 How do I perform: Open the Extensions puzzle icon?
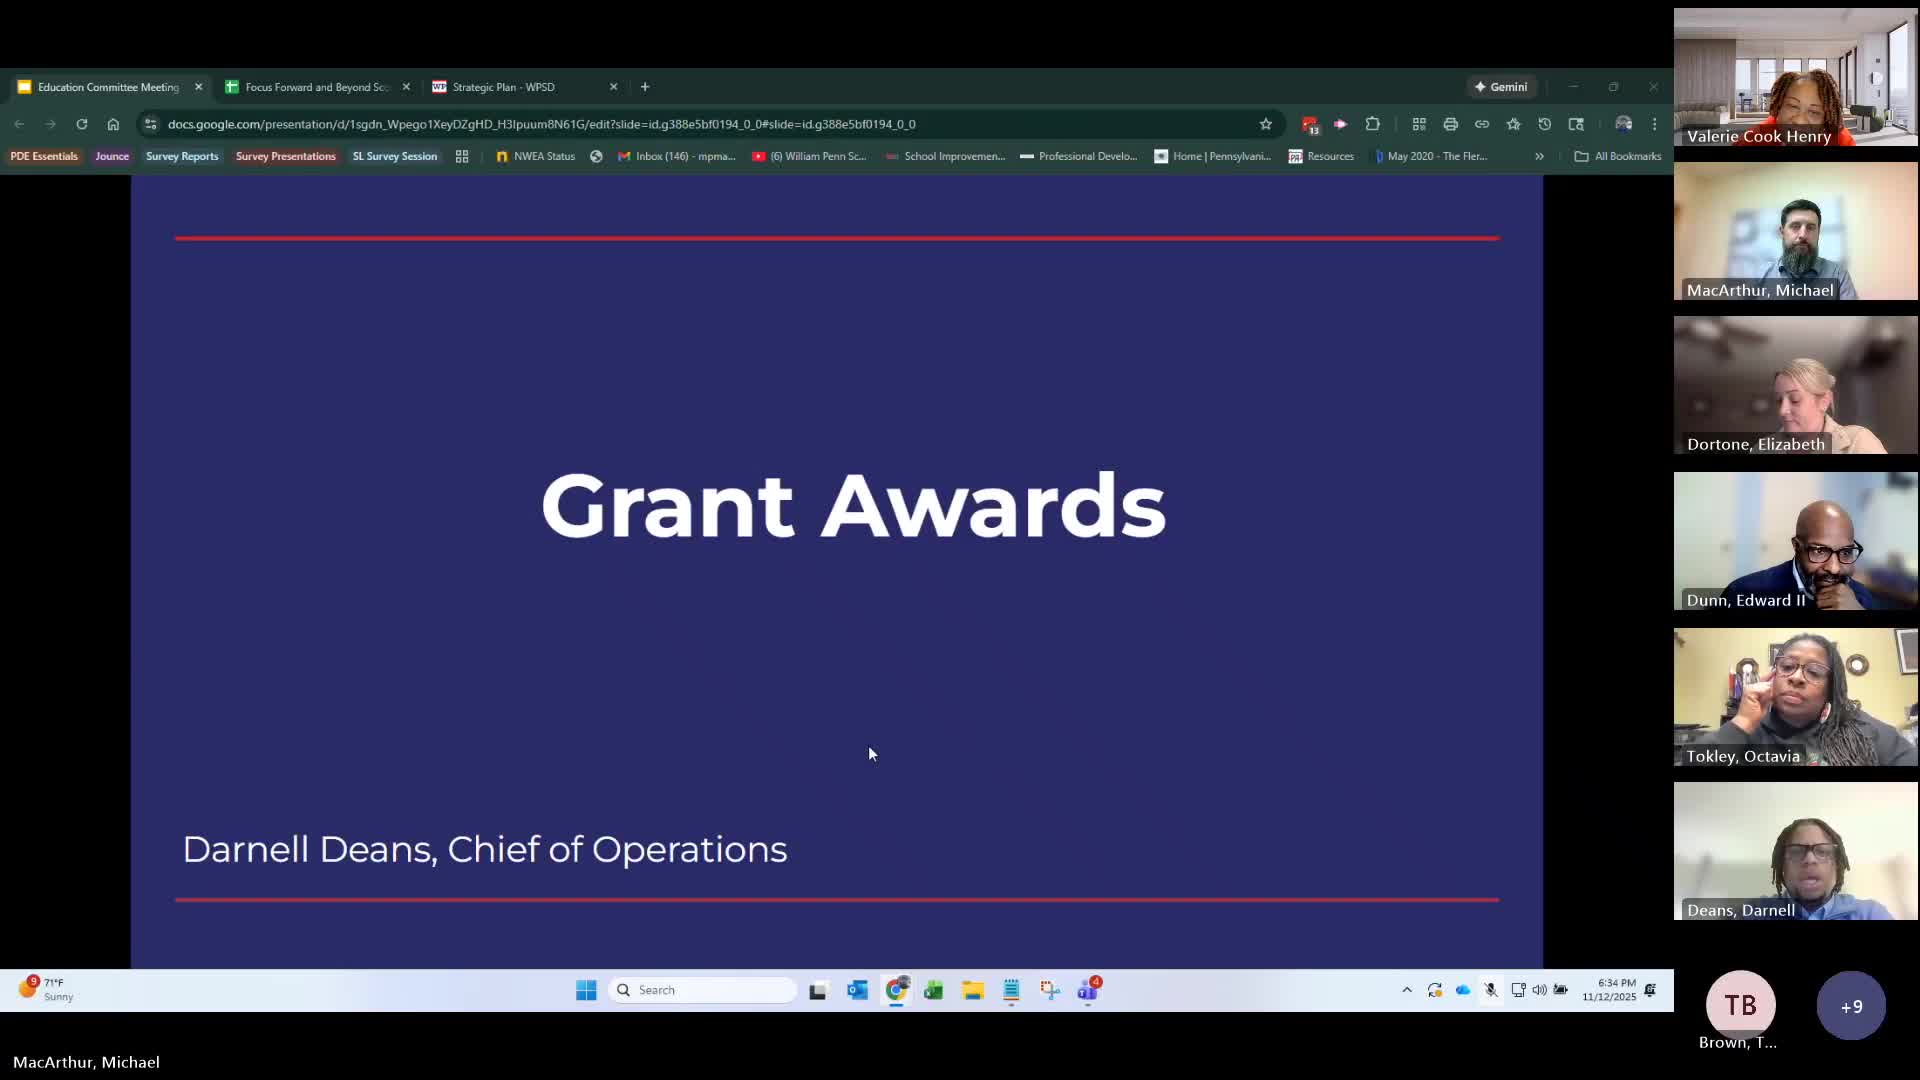pos(1373,124)
